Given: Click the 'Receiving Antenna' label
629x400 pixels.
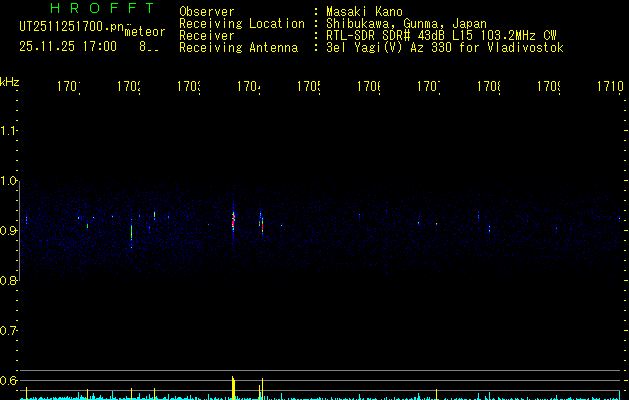Looking at the screenshot, I should click(x=238, y=48).
